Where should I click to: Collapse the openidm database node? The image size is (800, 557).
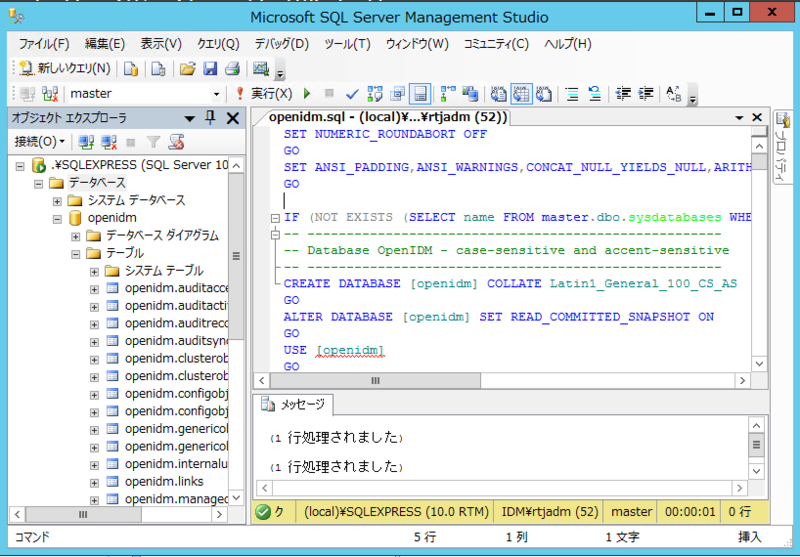57,219
